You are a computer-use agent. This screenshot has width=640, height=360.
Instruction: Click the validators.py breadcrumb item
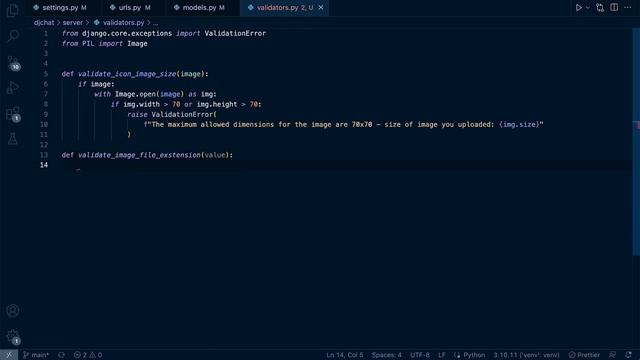[119, 22]
